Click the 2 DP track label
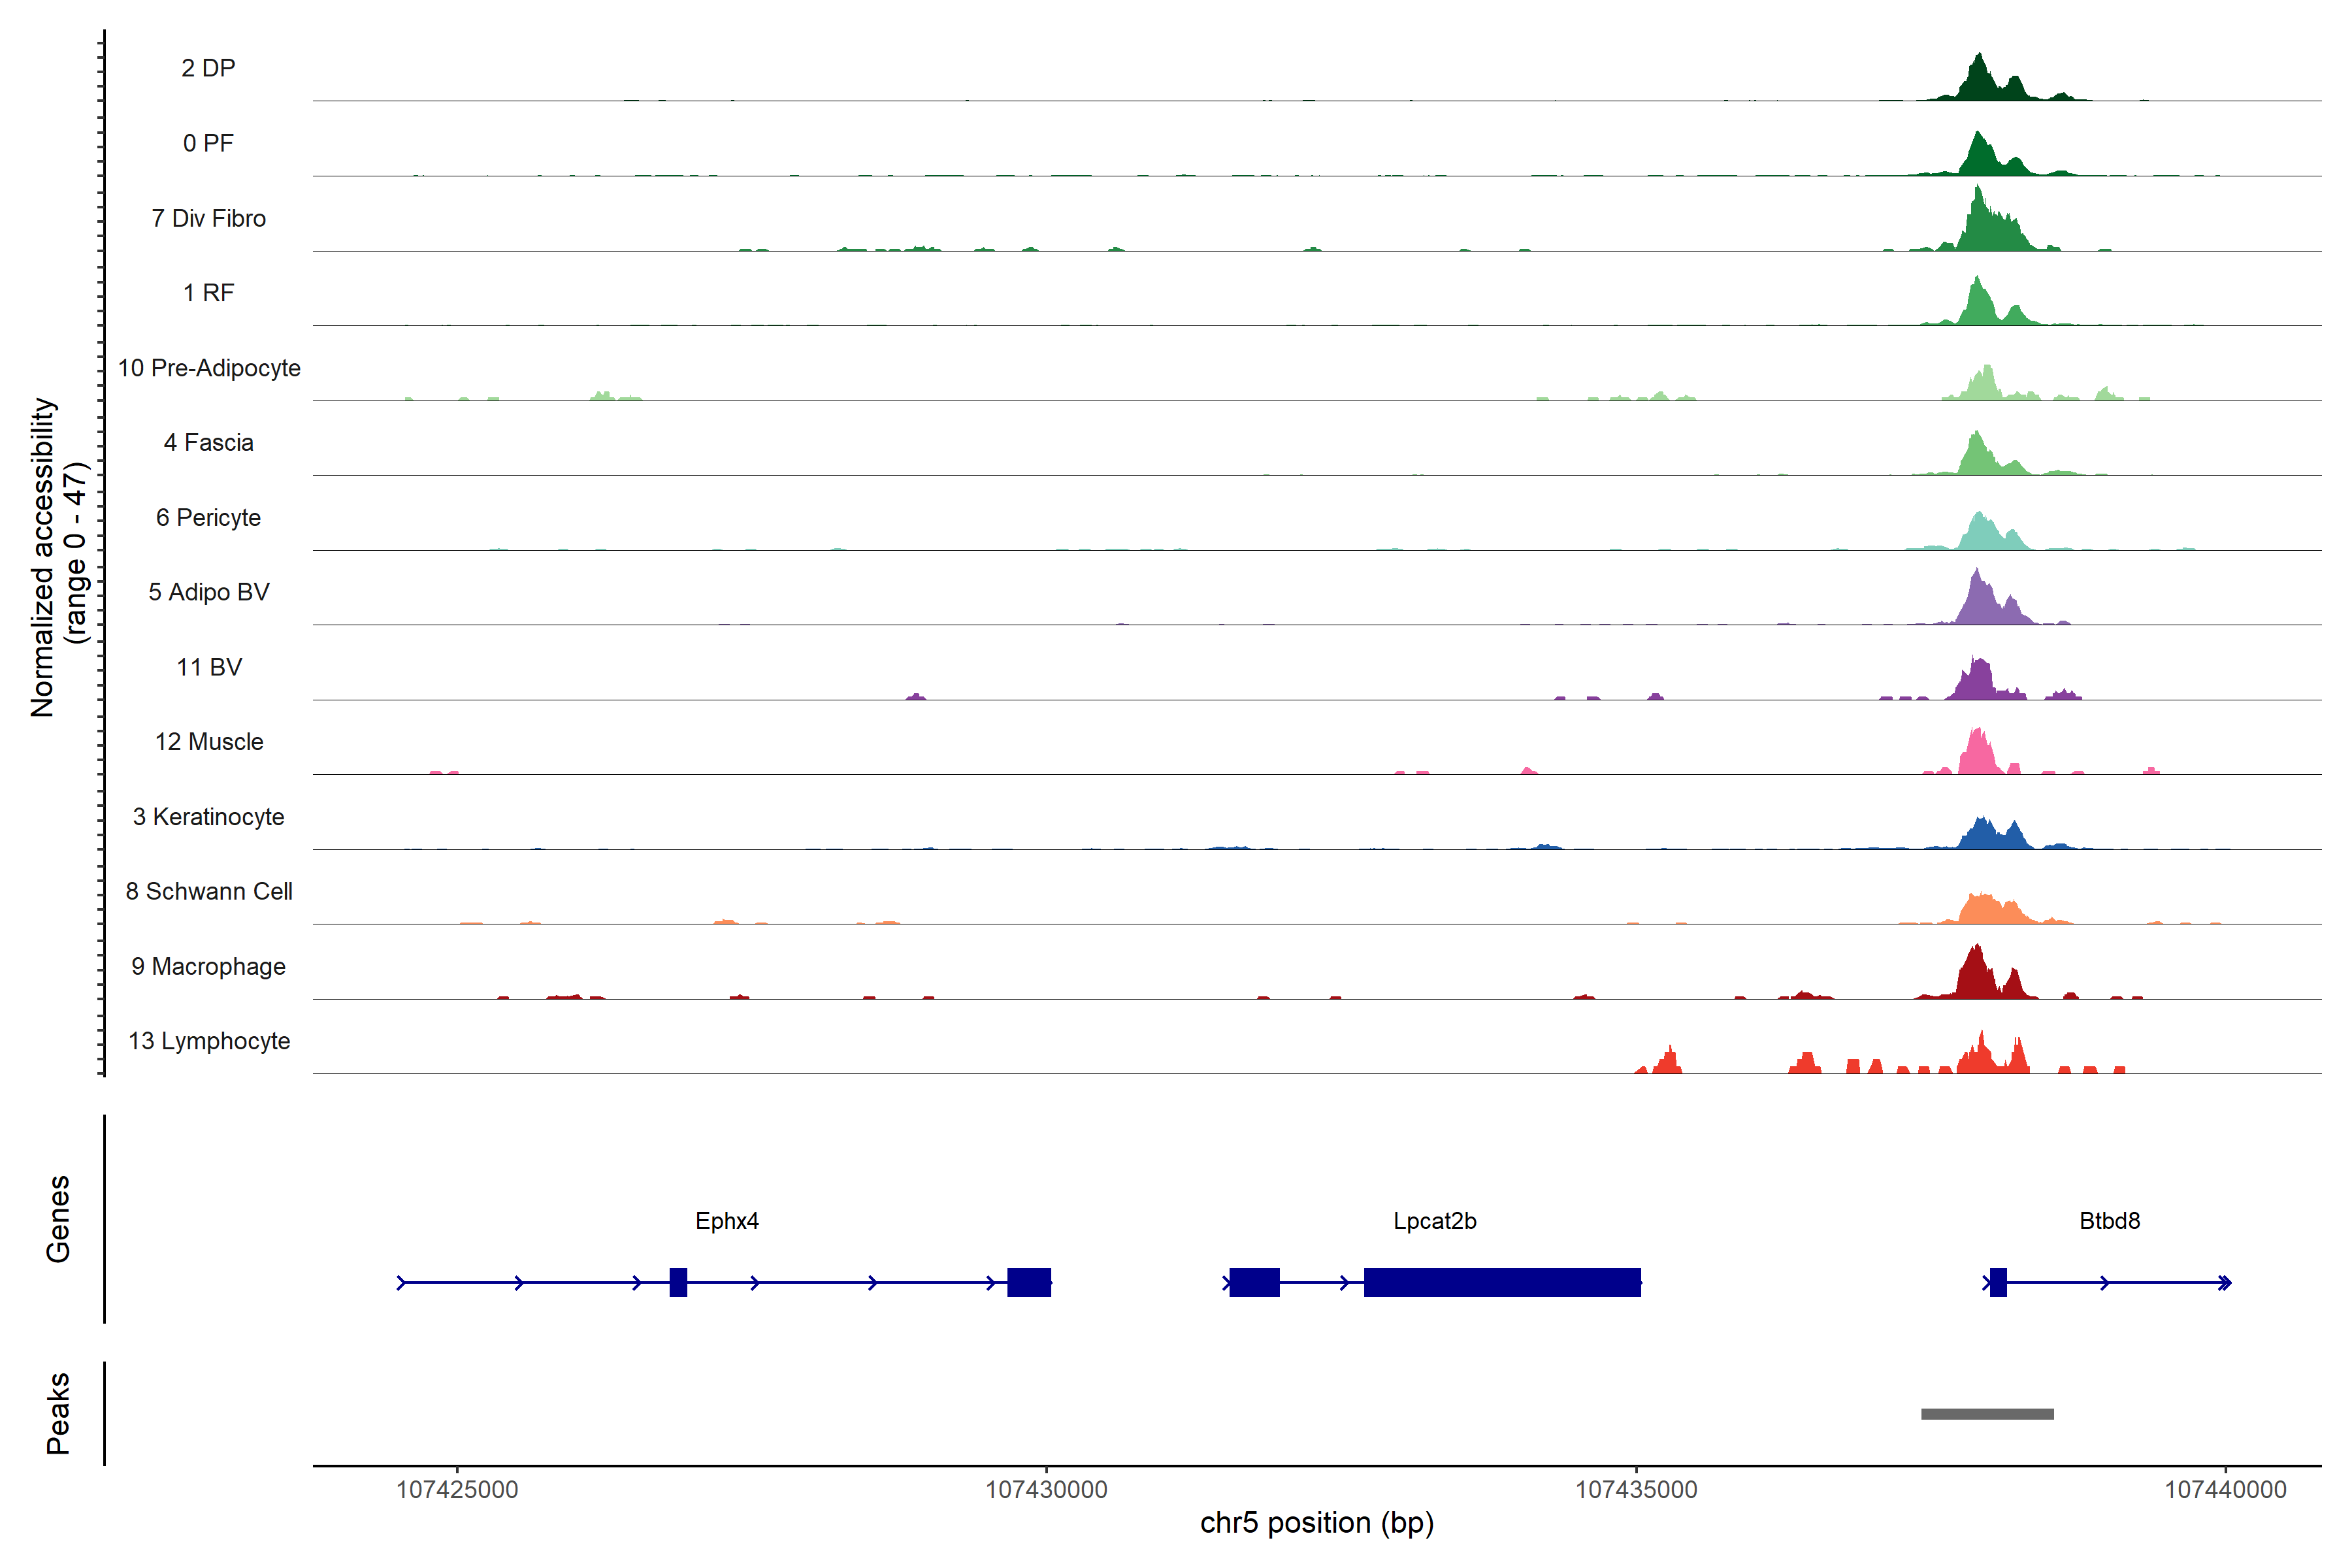 tap(208, 68)
